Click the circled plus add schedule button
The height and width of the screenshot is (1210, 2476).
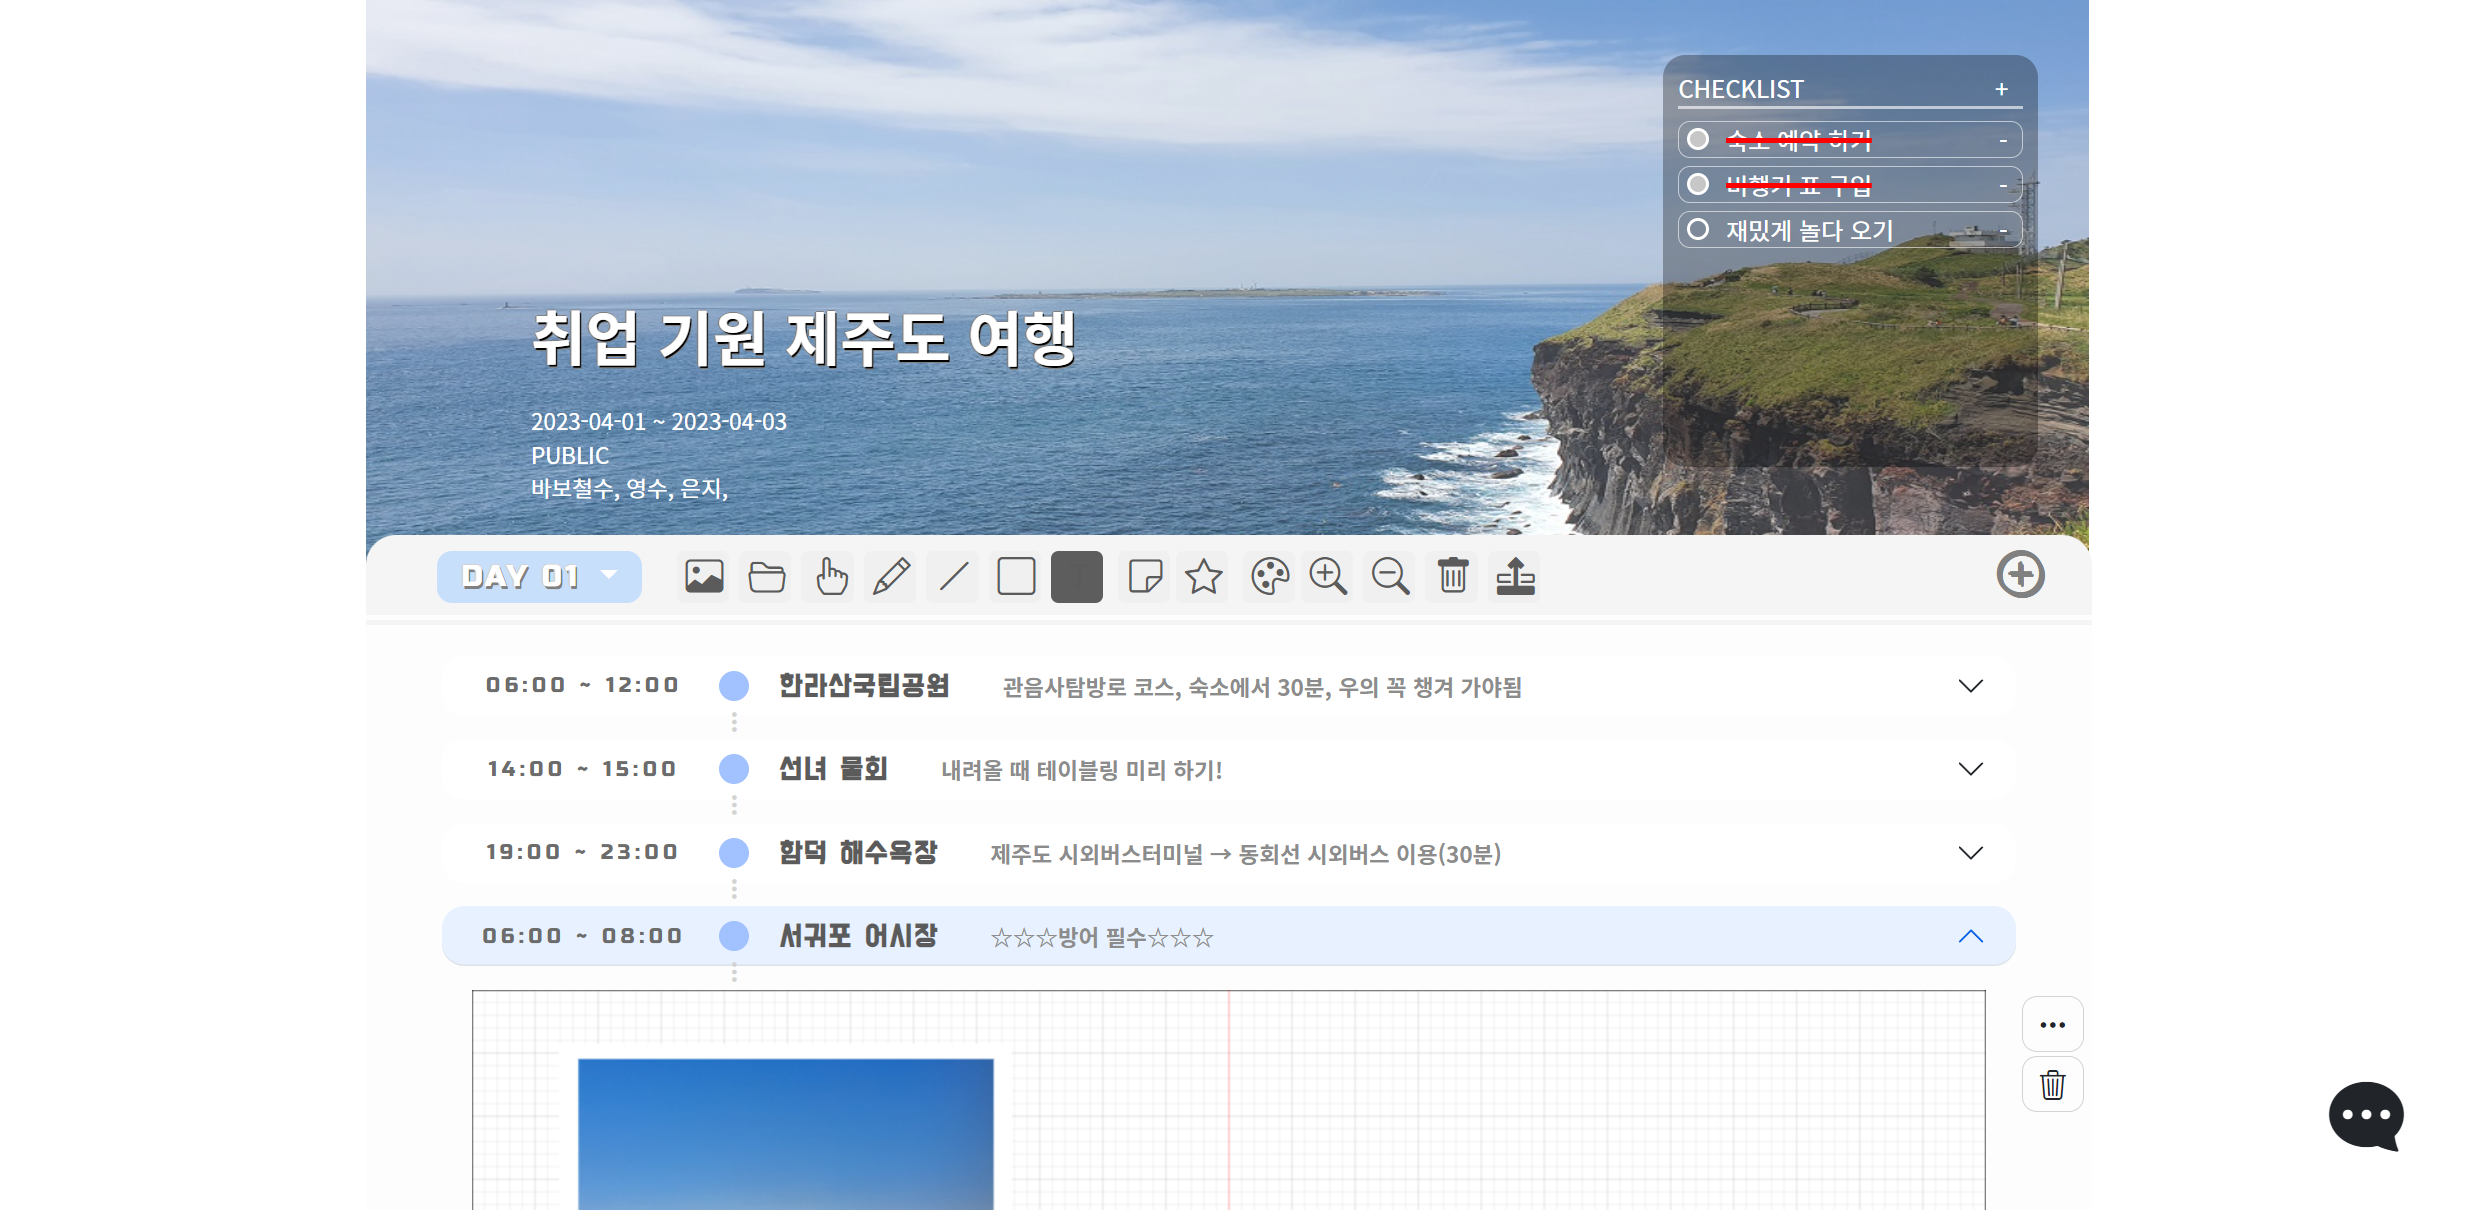(x=2020, y=575)
